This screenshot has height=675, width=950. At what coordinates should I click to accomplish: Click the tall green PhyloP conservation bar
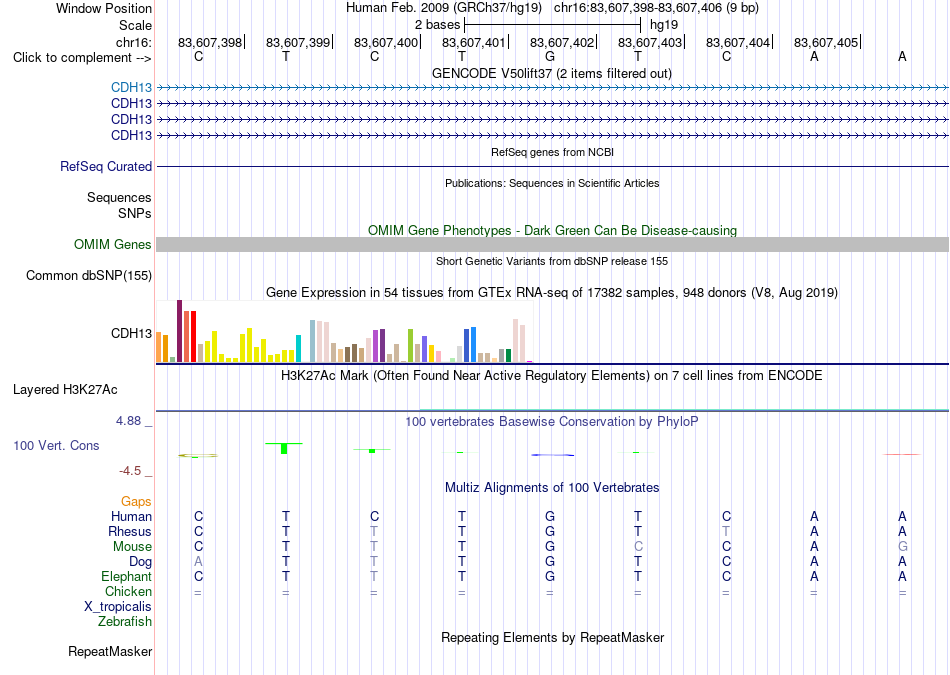[284, 448]
